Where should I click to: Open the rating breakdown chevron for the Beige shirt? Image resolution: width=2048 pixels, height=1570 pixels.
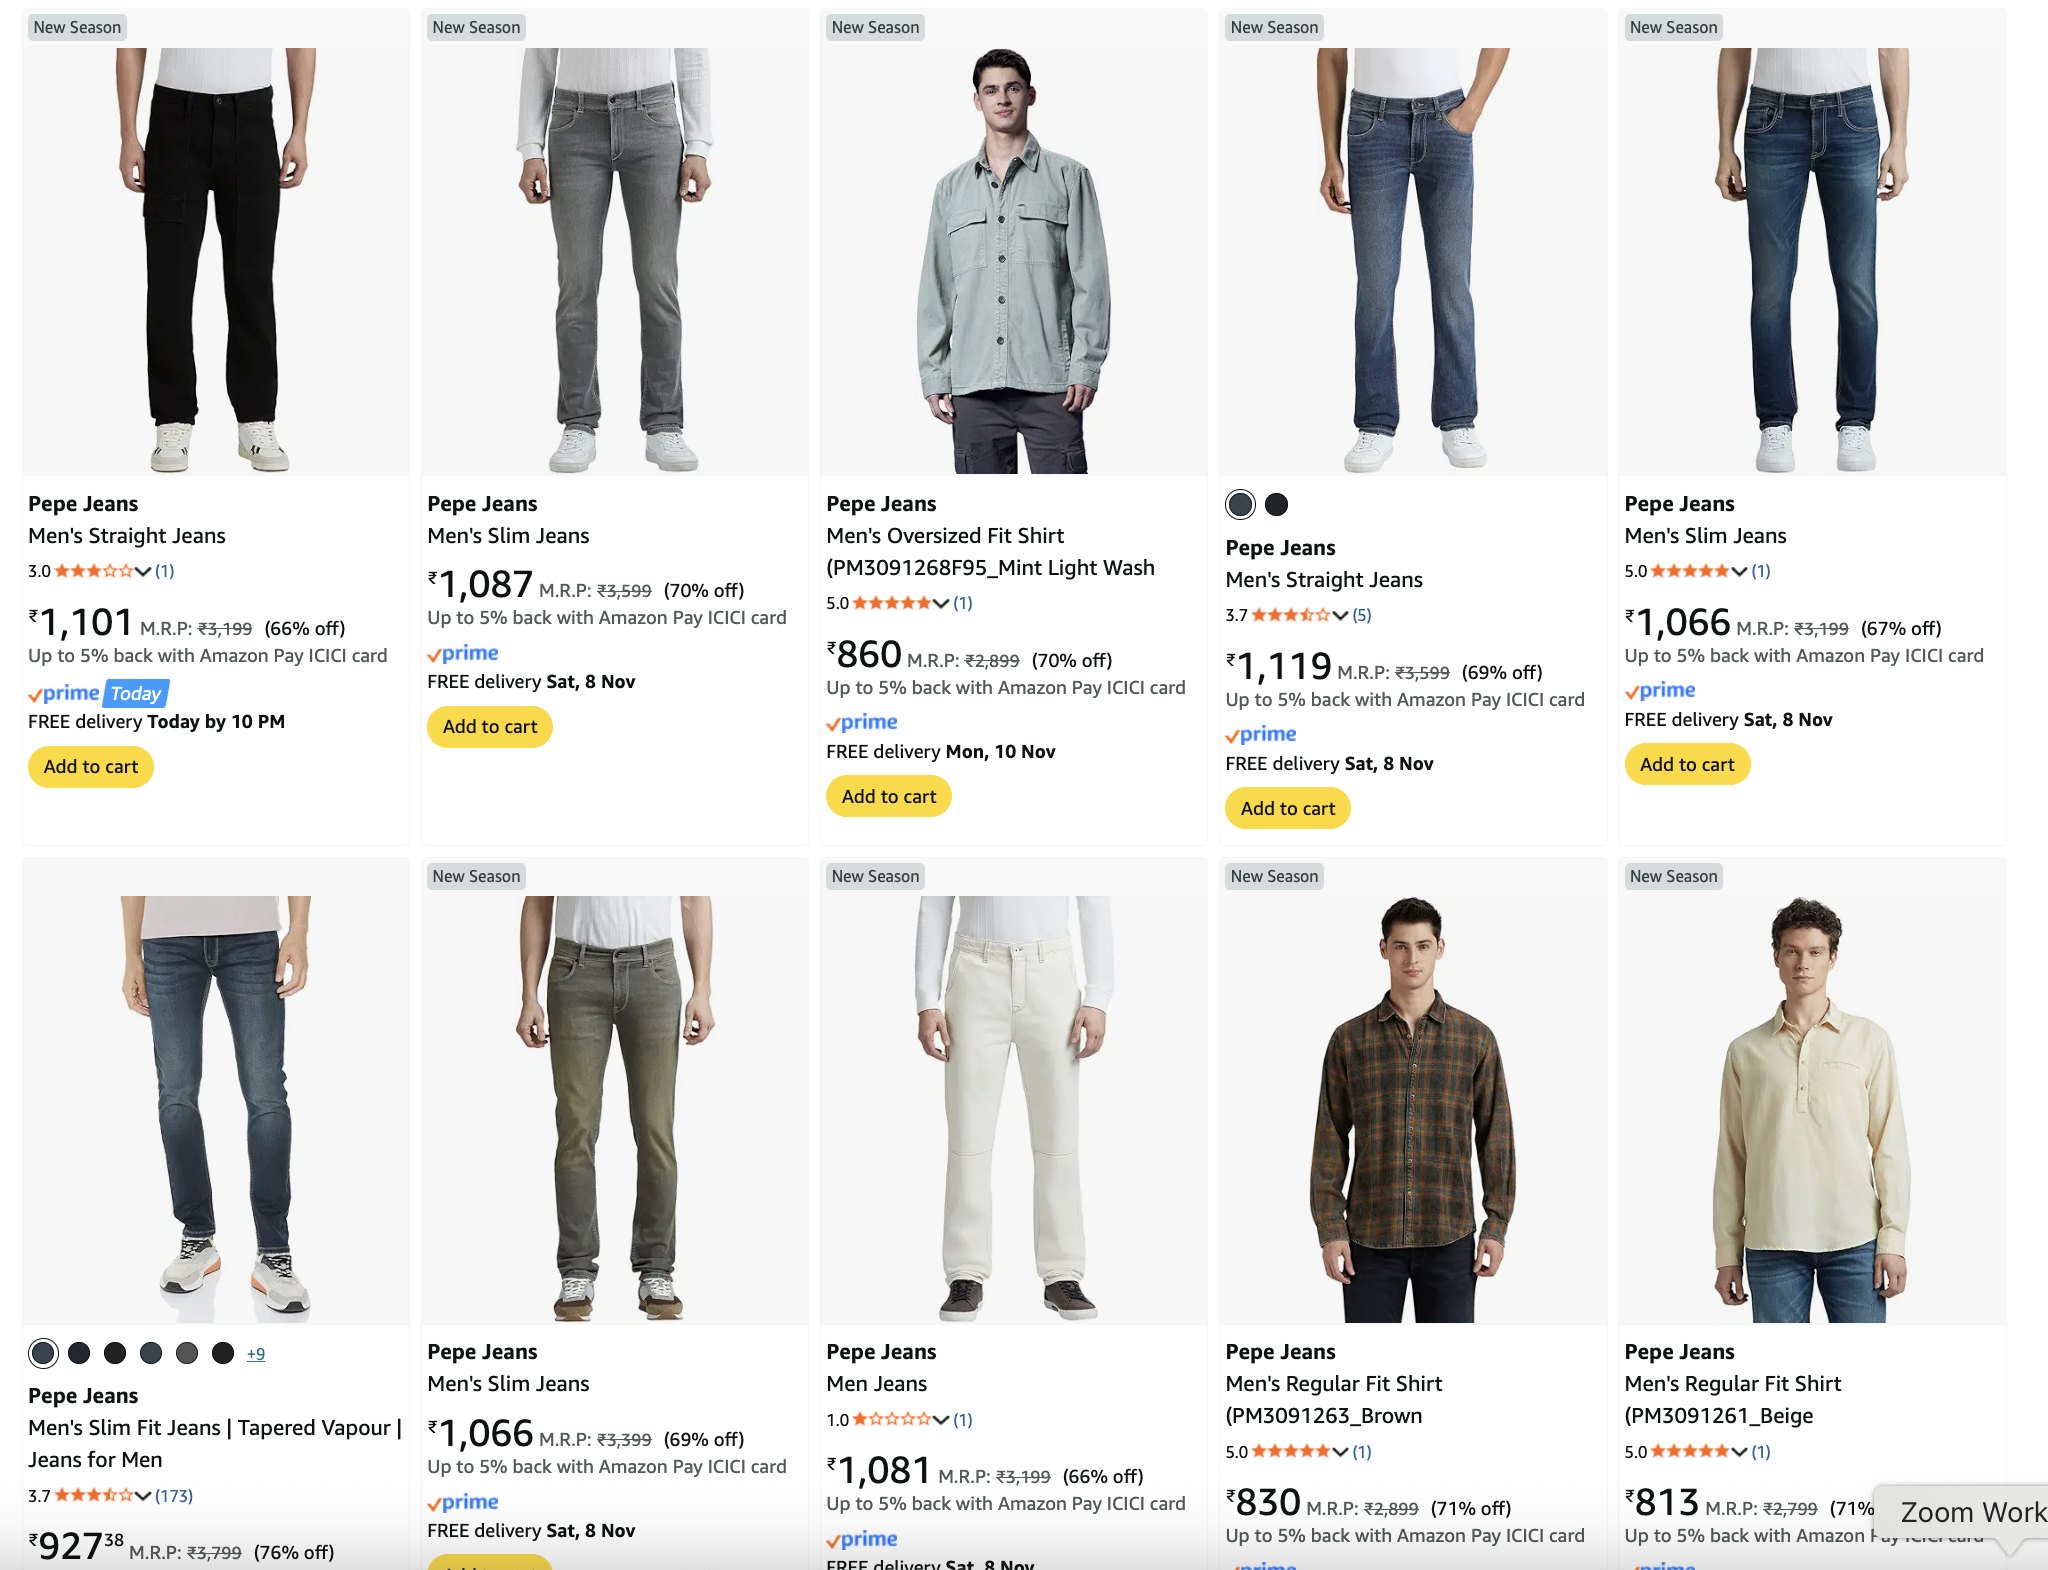click(1739, 1452)
